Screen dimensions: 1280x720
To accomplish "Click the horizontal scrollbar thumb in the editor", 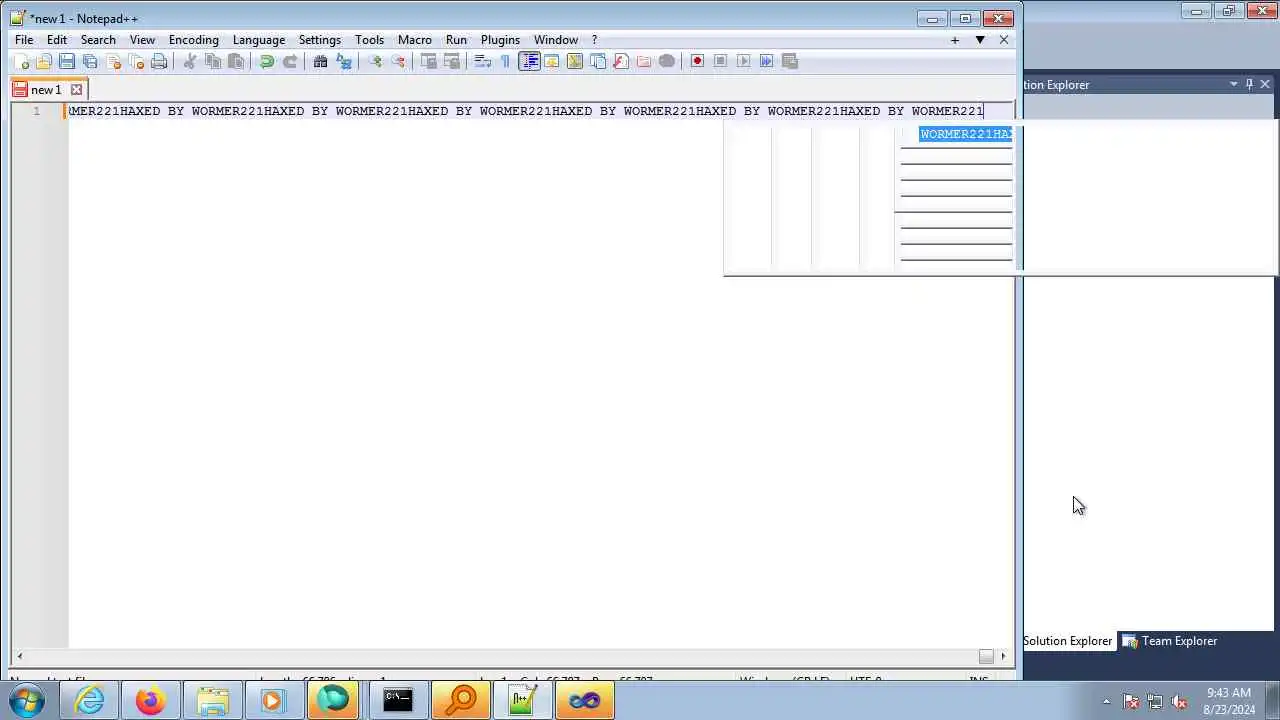I will pos(986,656).
